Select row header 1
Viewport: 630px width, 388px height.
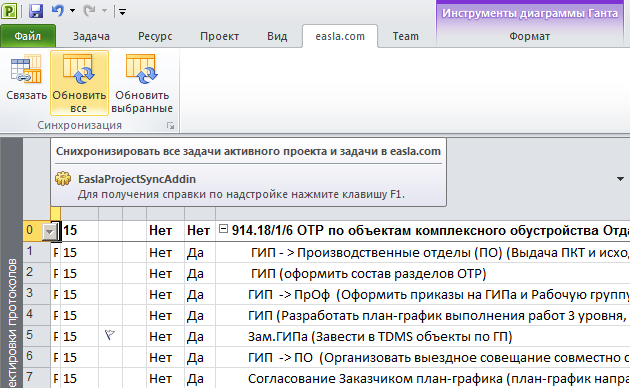coord(37,252)
